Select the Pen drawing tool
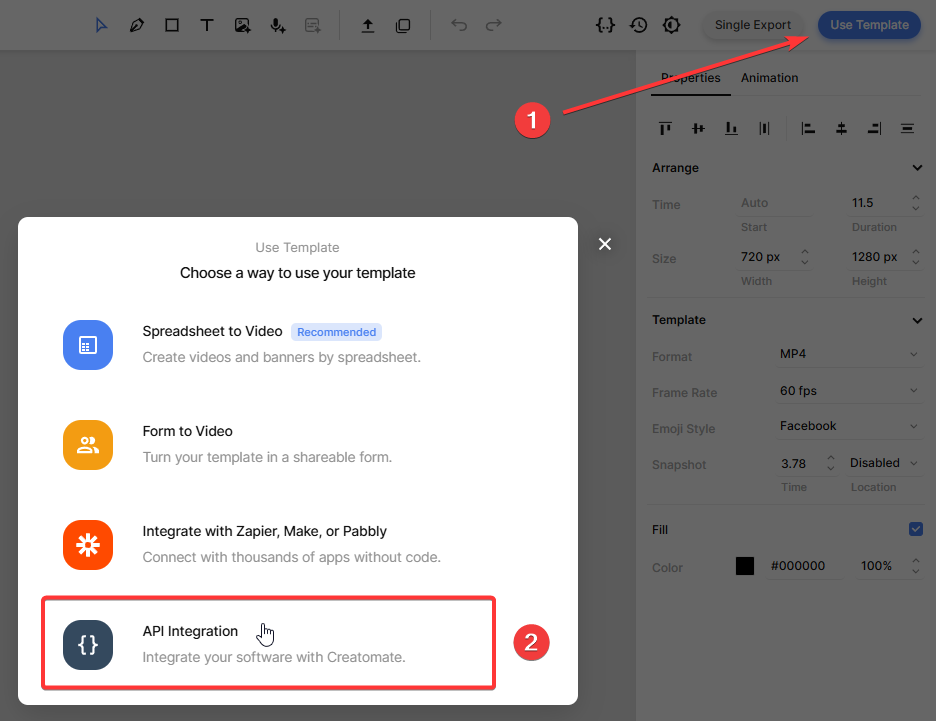 tap(137, 25)
